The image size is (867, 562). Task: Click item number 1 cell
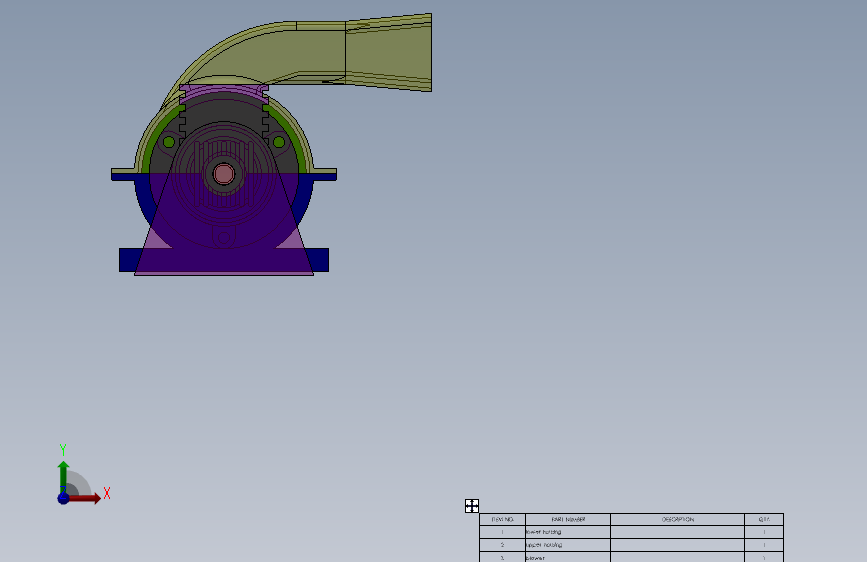tap(503, 532)
